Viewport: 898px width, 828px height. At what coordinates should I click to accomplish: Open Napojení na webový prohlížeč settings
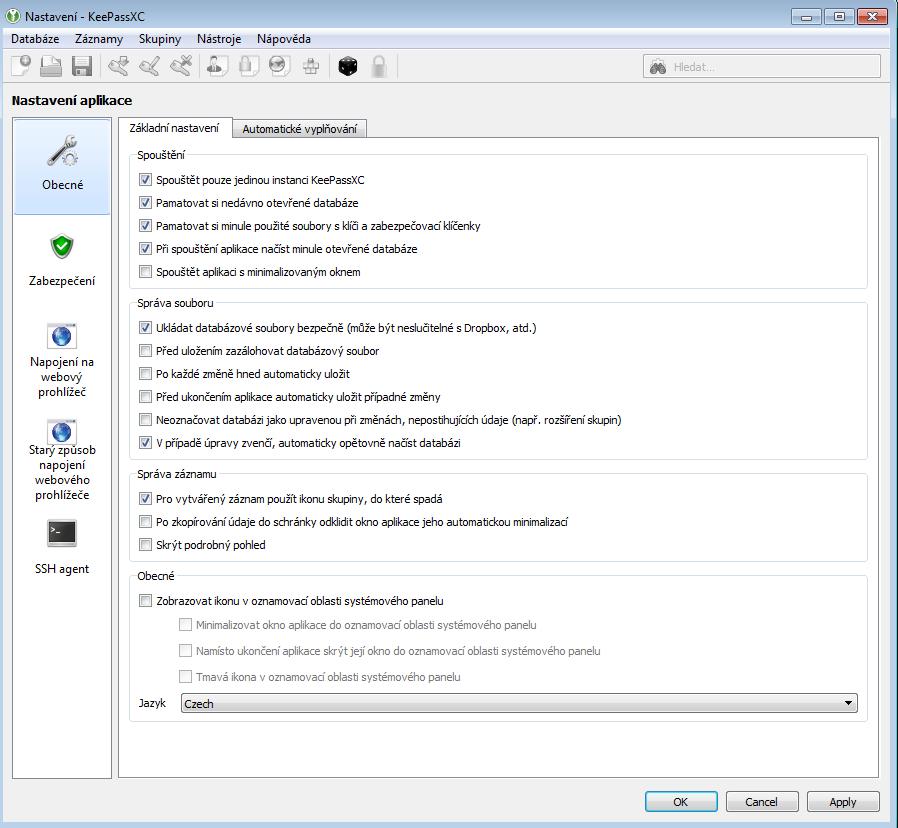(x=62, y=361)
